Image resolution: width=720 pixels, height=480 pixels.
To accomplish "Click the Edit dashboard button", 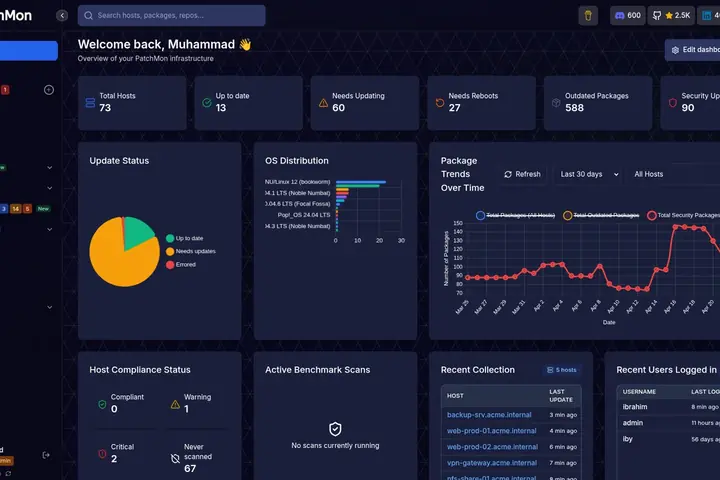I will [x=692, y=50].
